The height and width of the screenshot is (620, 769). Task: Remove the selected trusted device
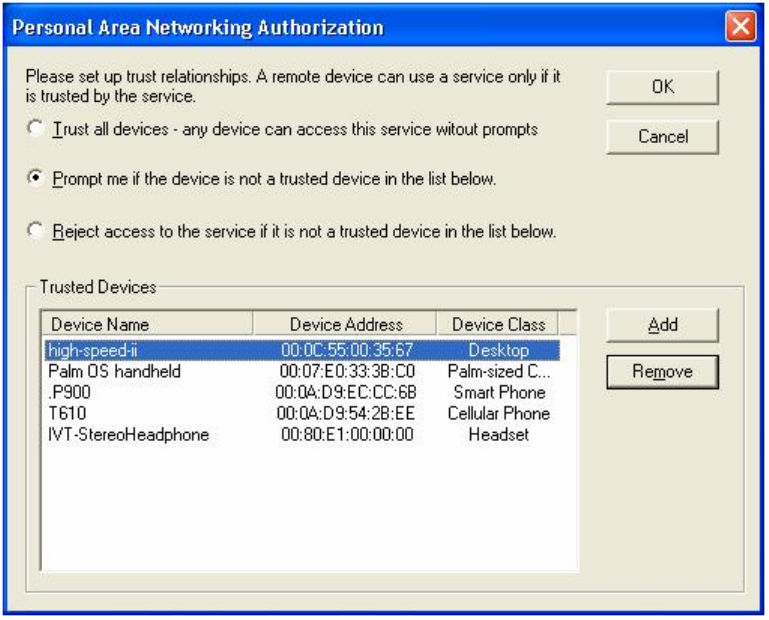pos(662,372)
